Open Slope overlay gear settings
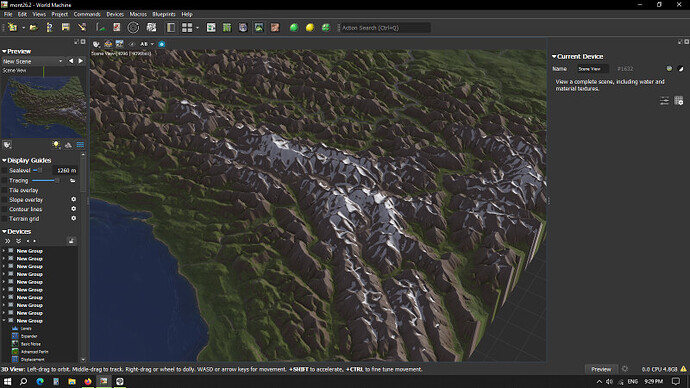 click(x=73, y=200)
